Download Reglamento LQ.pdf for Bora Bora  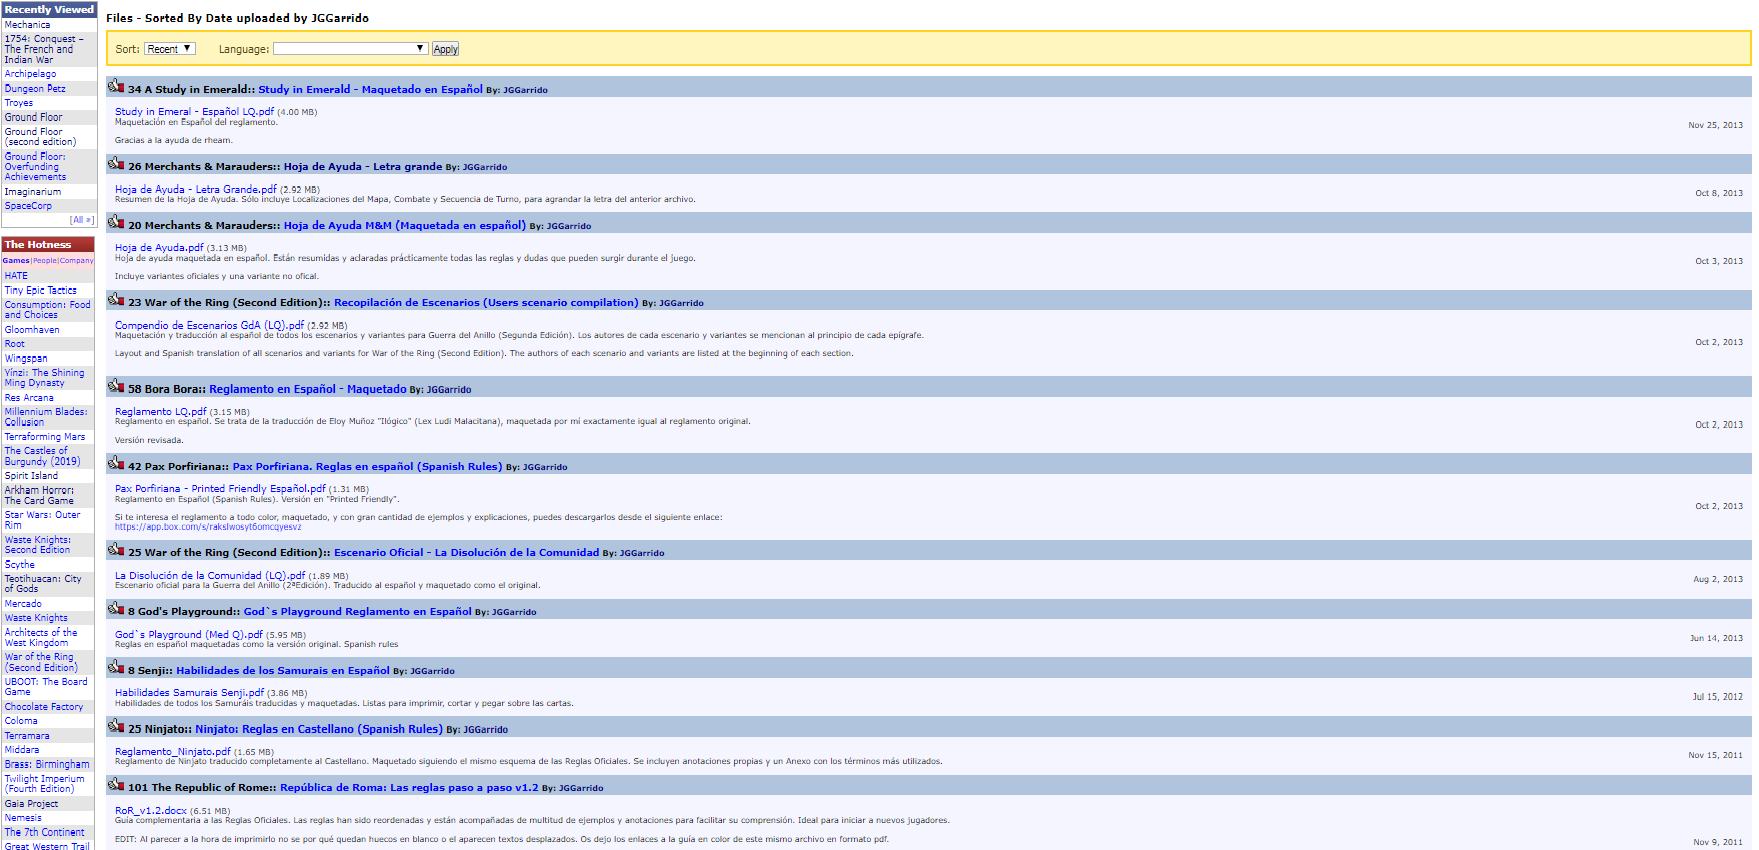point(161,412)
